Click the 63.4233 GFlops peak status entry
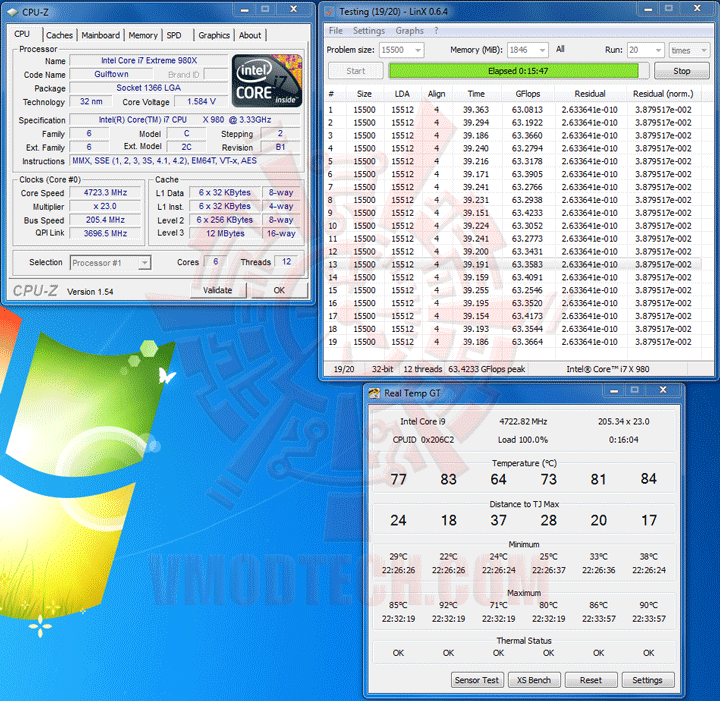 (x=487, y=369)
